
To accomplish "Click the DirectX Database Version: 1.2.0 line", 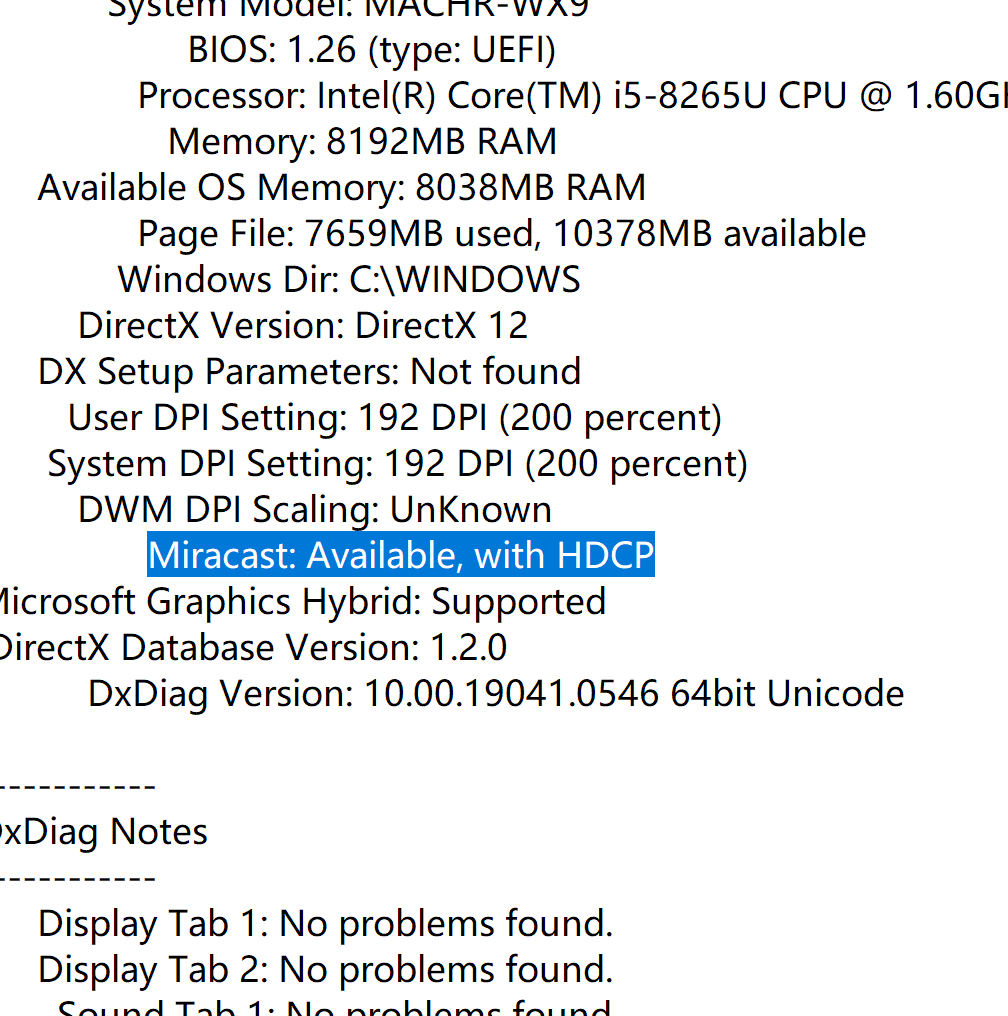I will coord(253,648).
